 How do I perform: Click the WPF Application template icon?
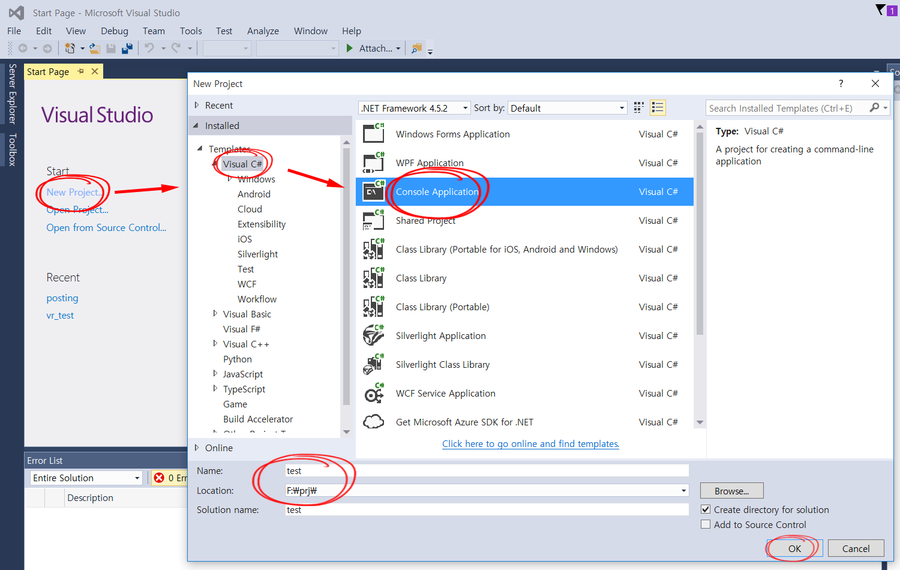374,162
